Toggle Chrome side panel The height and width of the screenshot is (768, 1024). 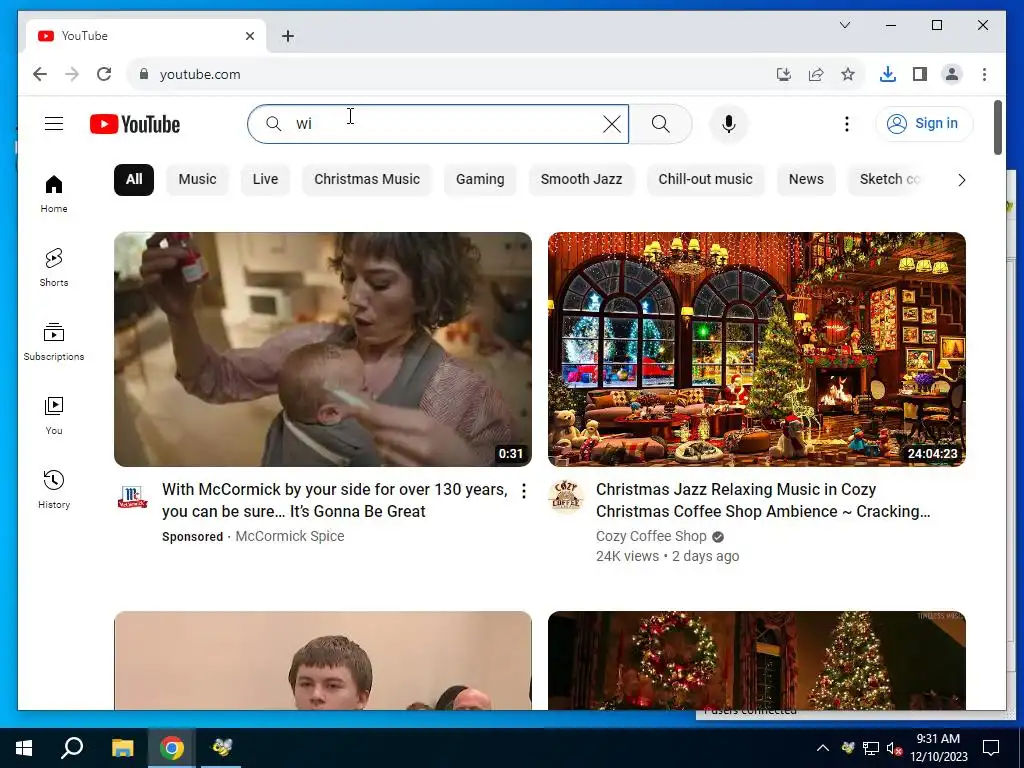click(920, 74)
